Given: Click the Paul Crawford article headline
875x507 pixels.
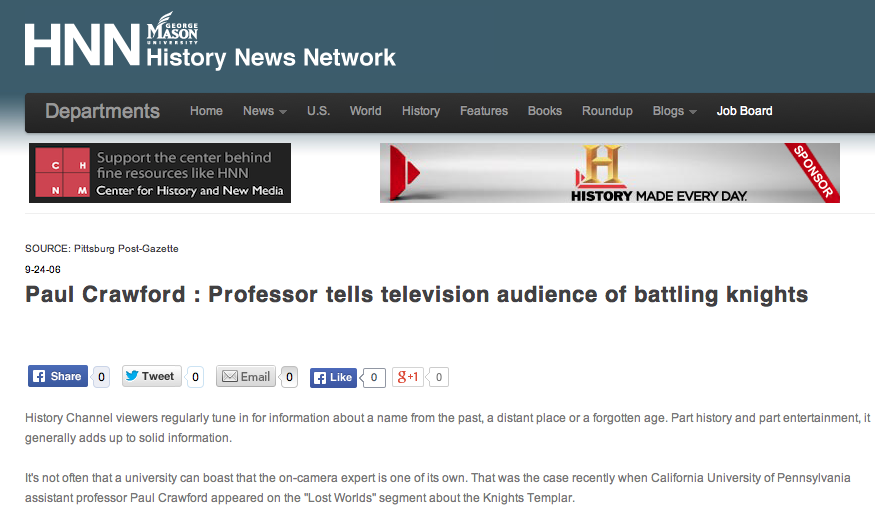Looking at the screenshot, I should 416,295.
